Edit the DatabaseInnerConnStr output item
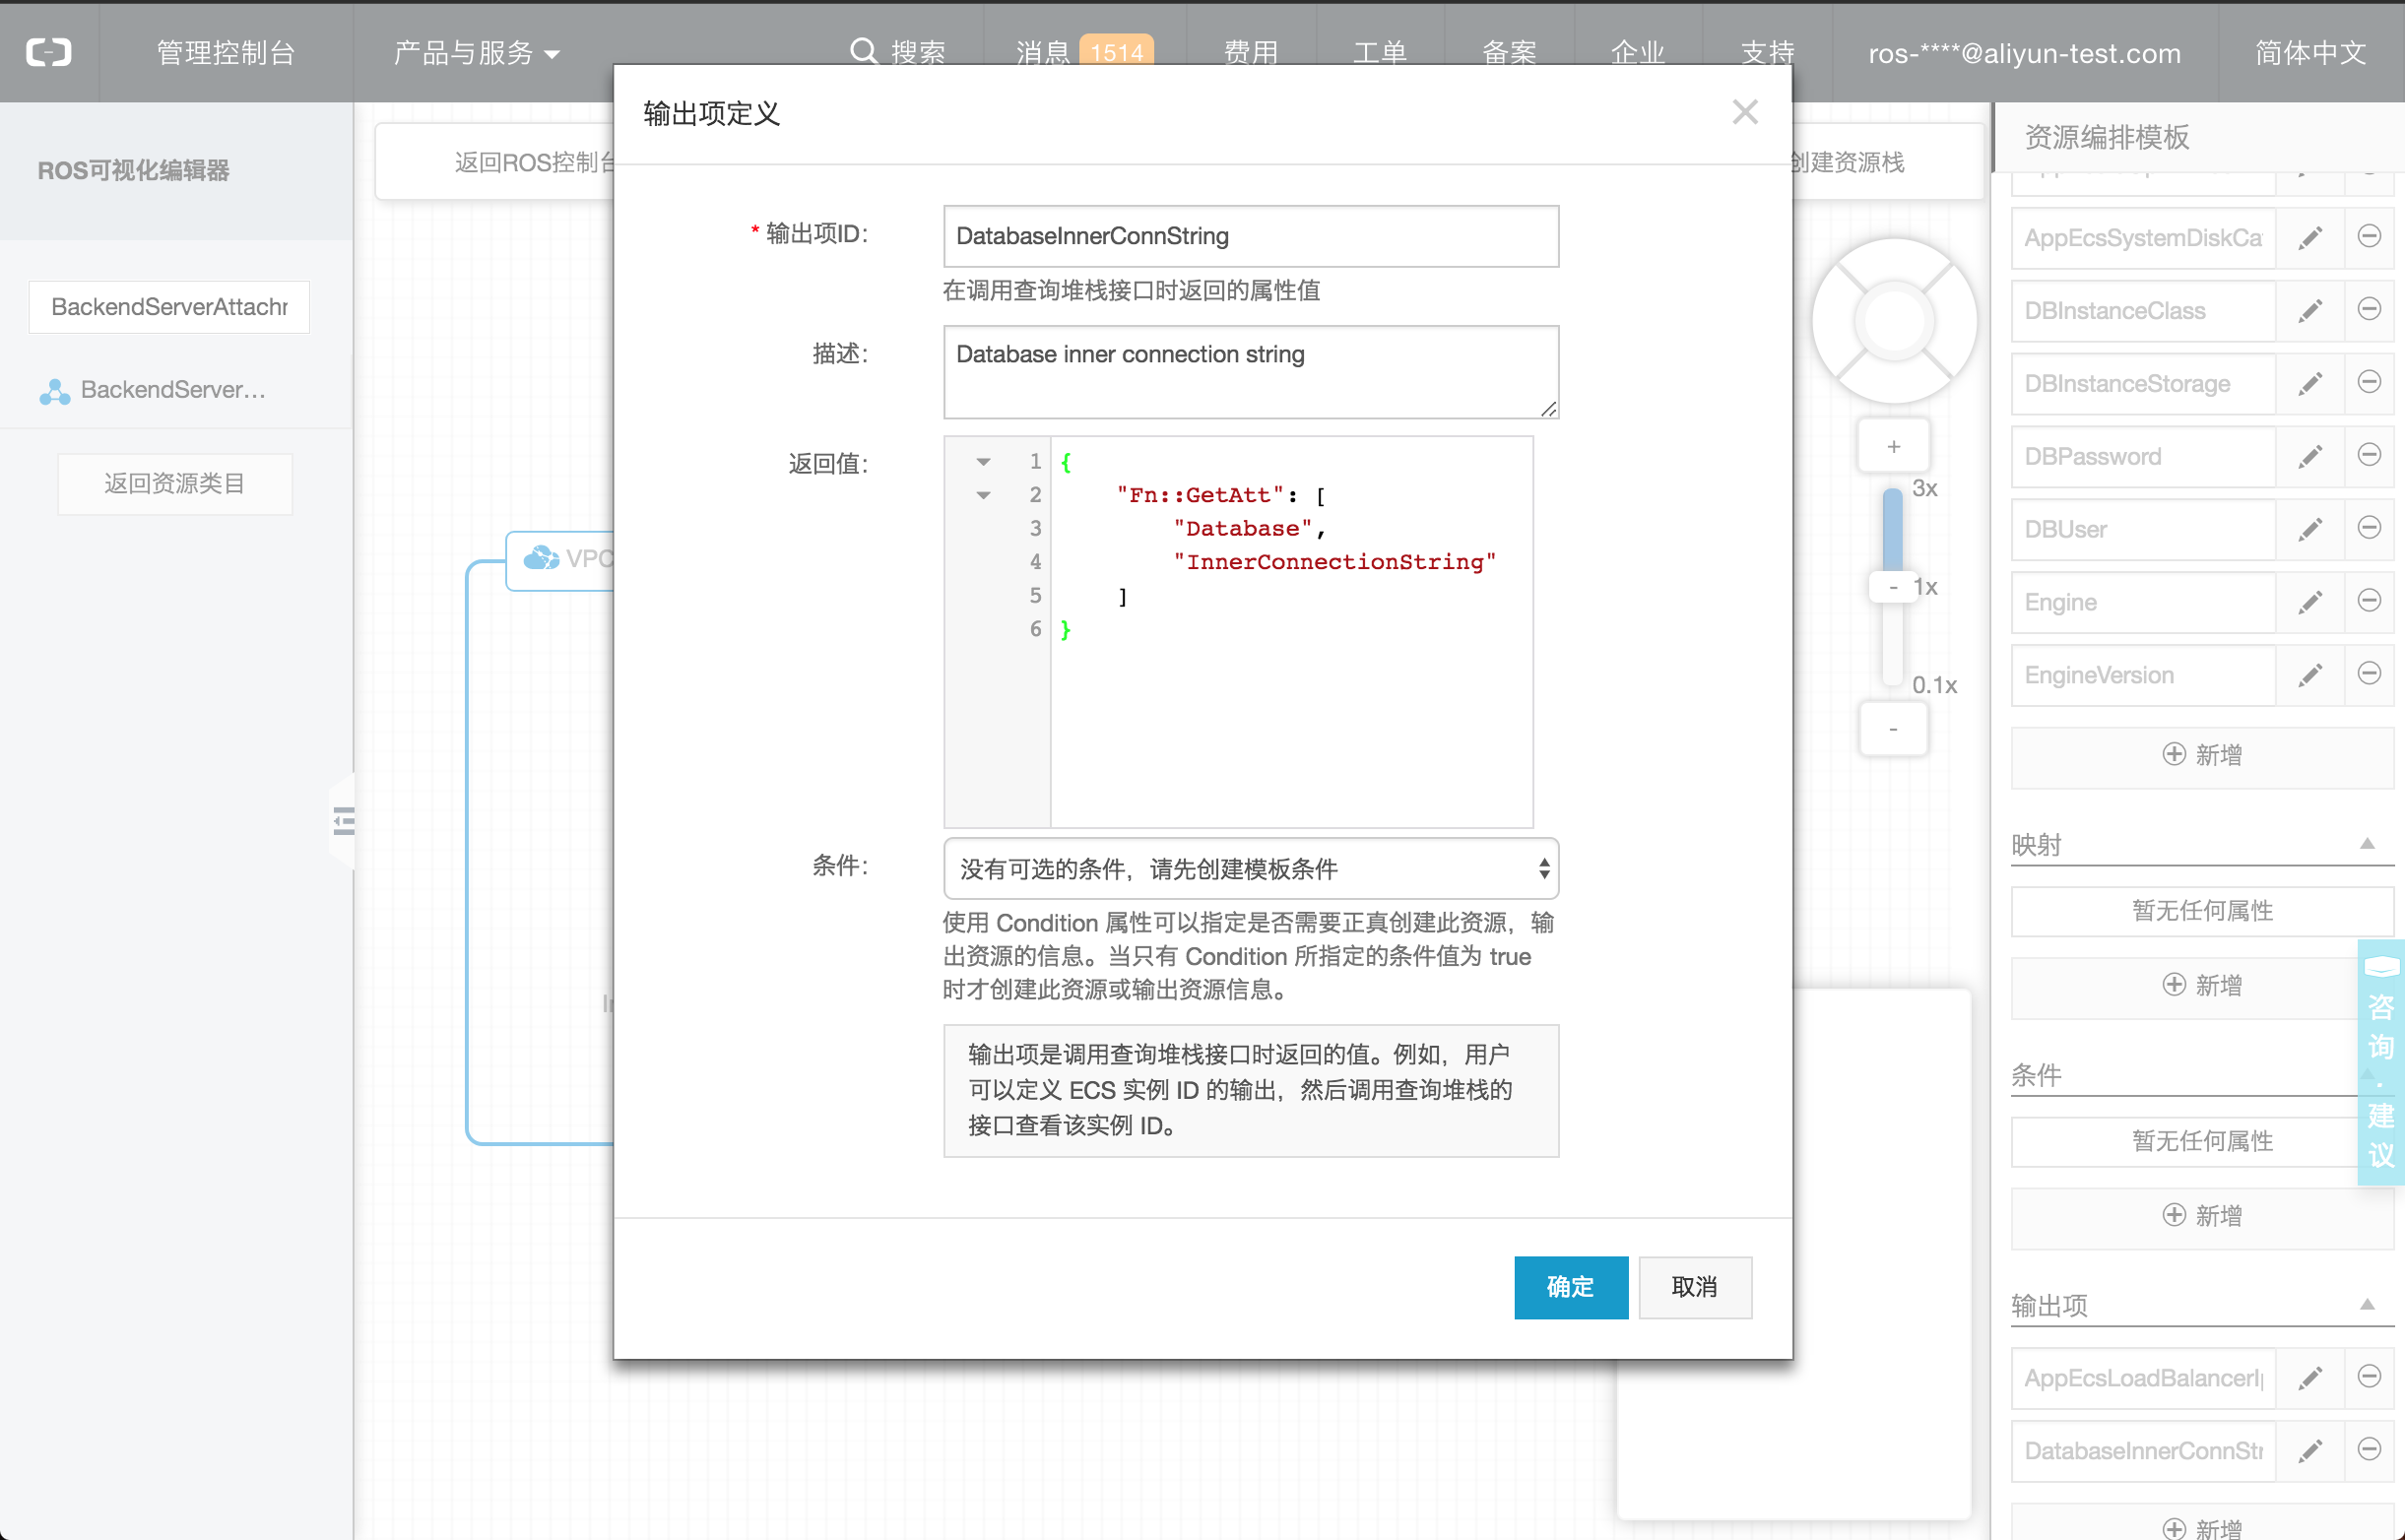Image resolution: width=2405 pixels, height=1540 pixels. click(2310, 1451)
